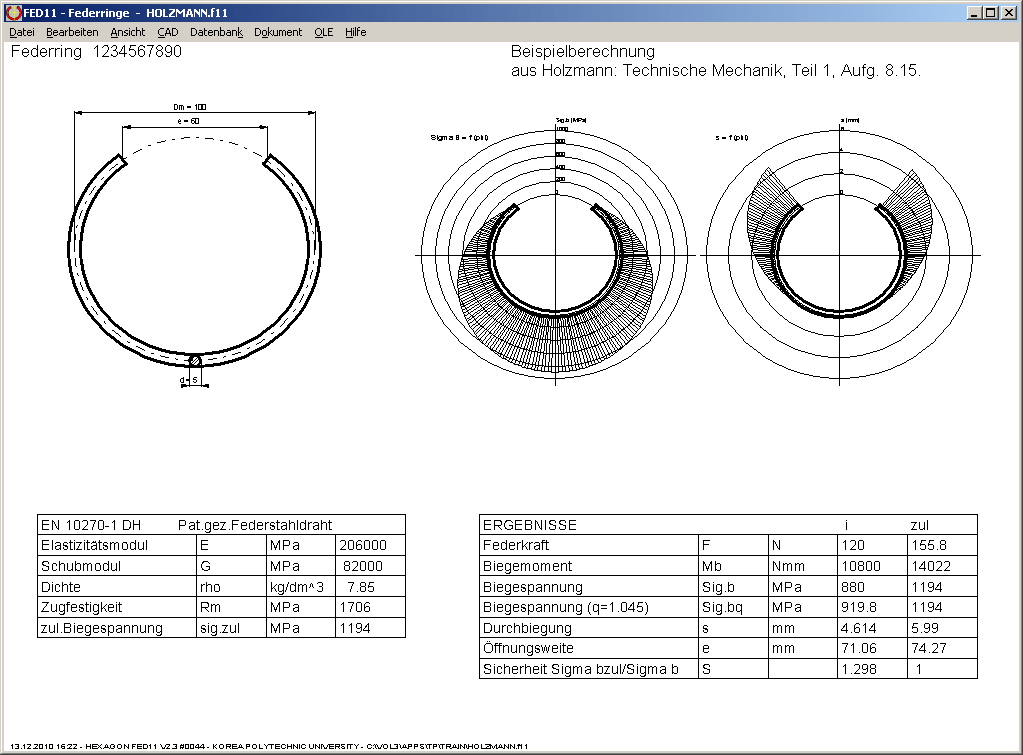Minimize the FED11 window

pos(975,13)
